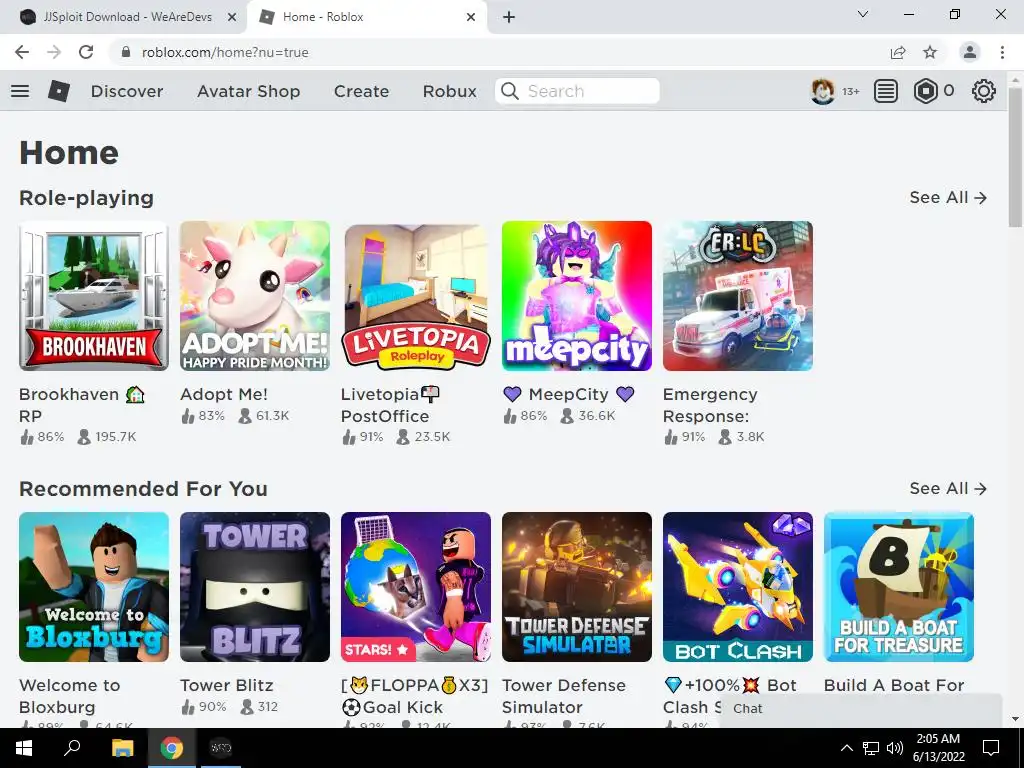This screenshot has height=768, width=1024.
Task: View site info lock icon
Action: (x=126, y=52)
